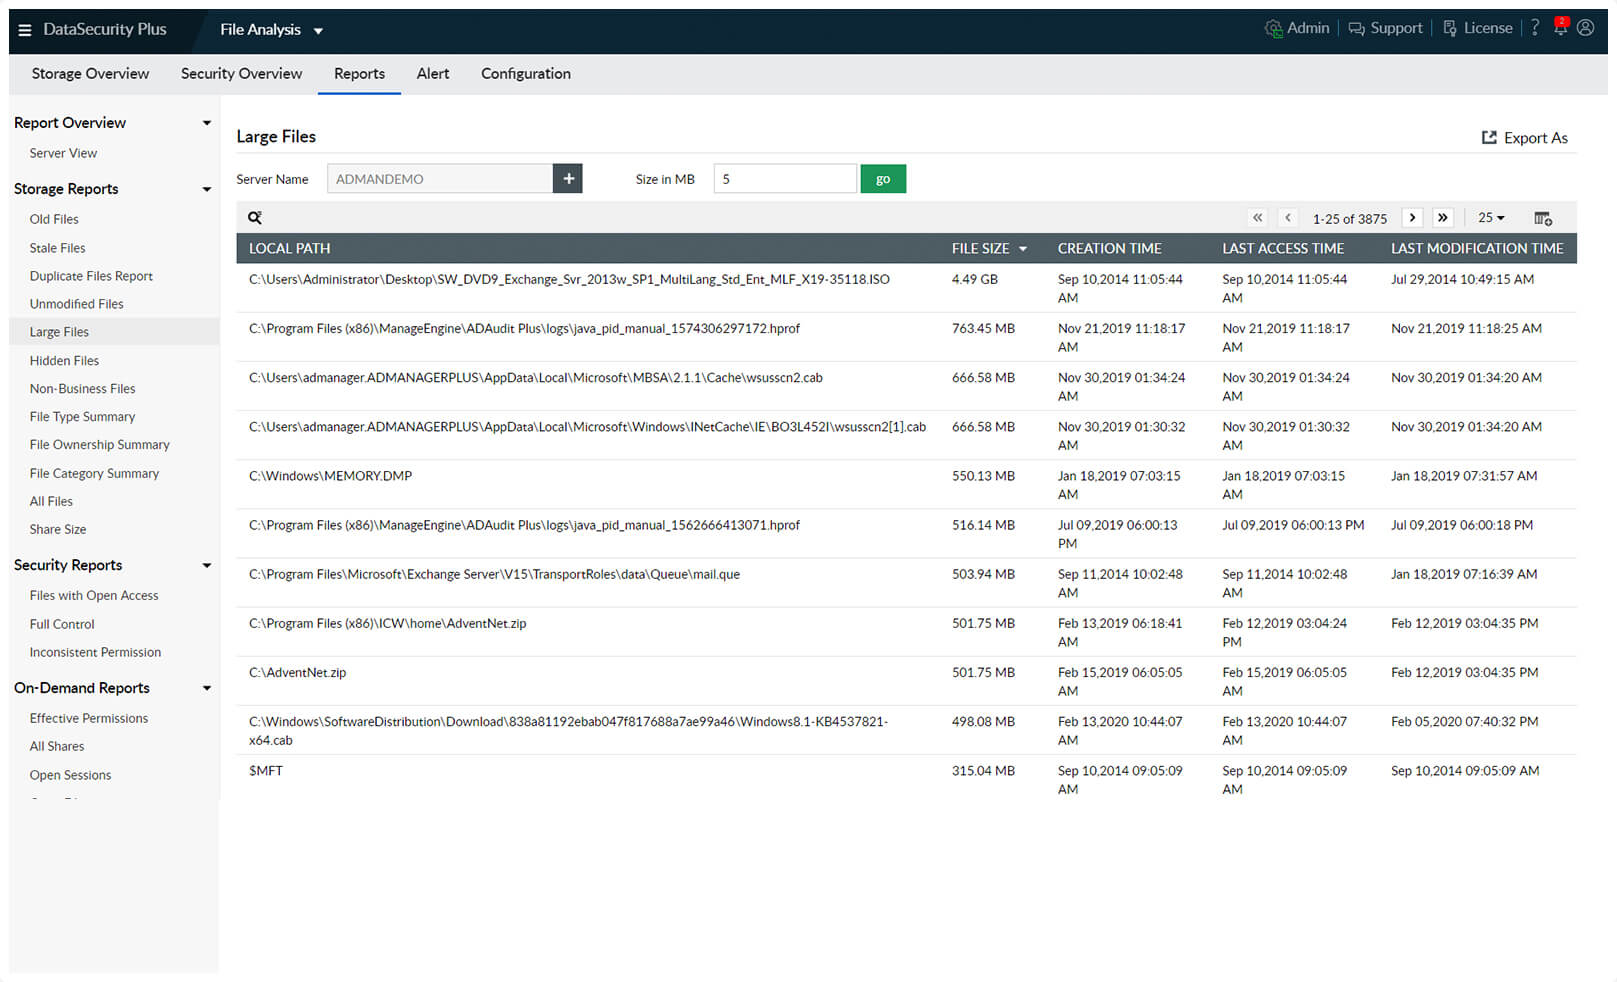The image size is (1617, 982).
Task: Jump to the first page arrow
Action: tap(1258, 218)
